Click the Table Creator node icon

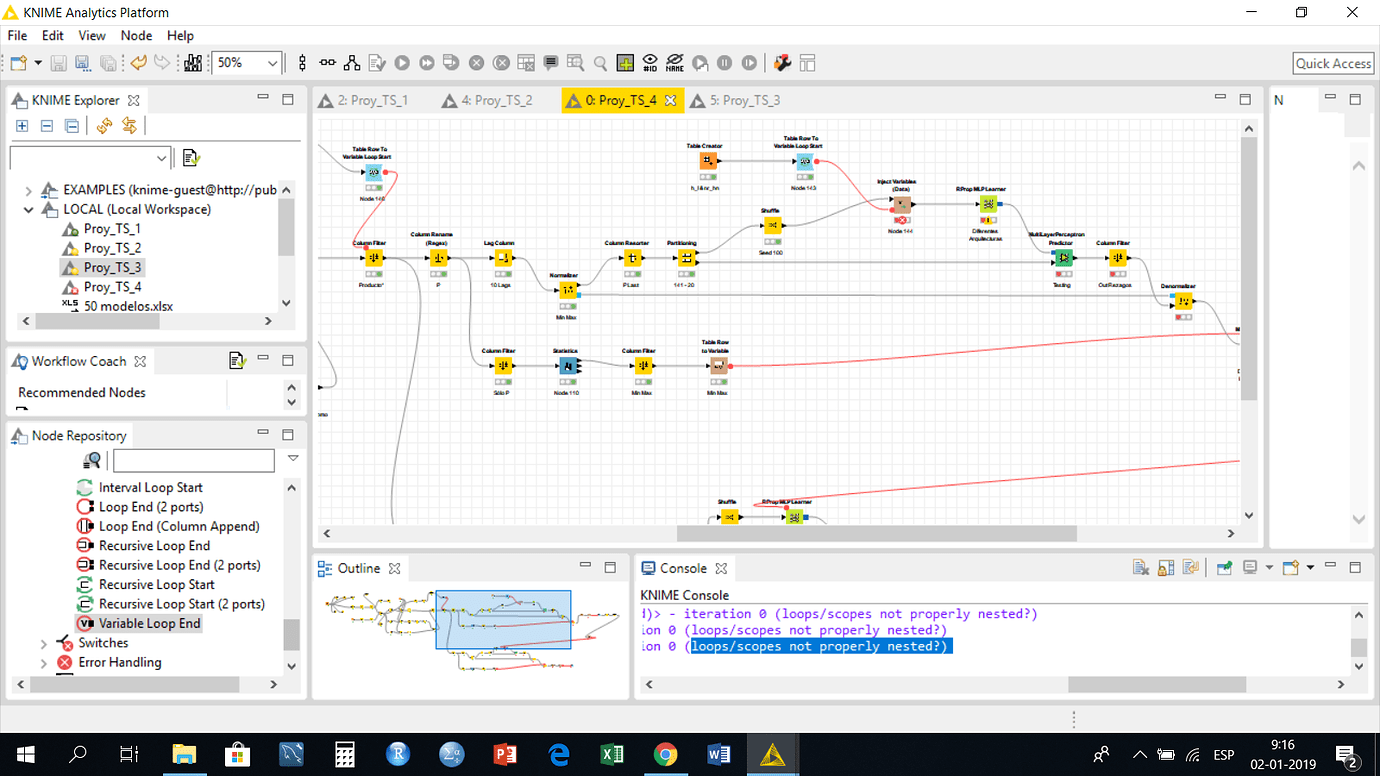point(708,161)
